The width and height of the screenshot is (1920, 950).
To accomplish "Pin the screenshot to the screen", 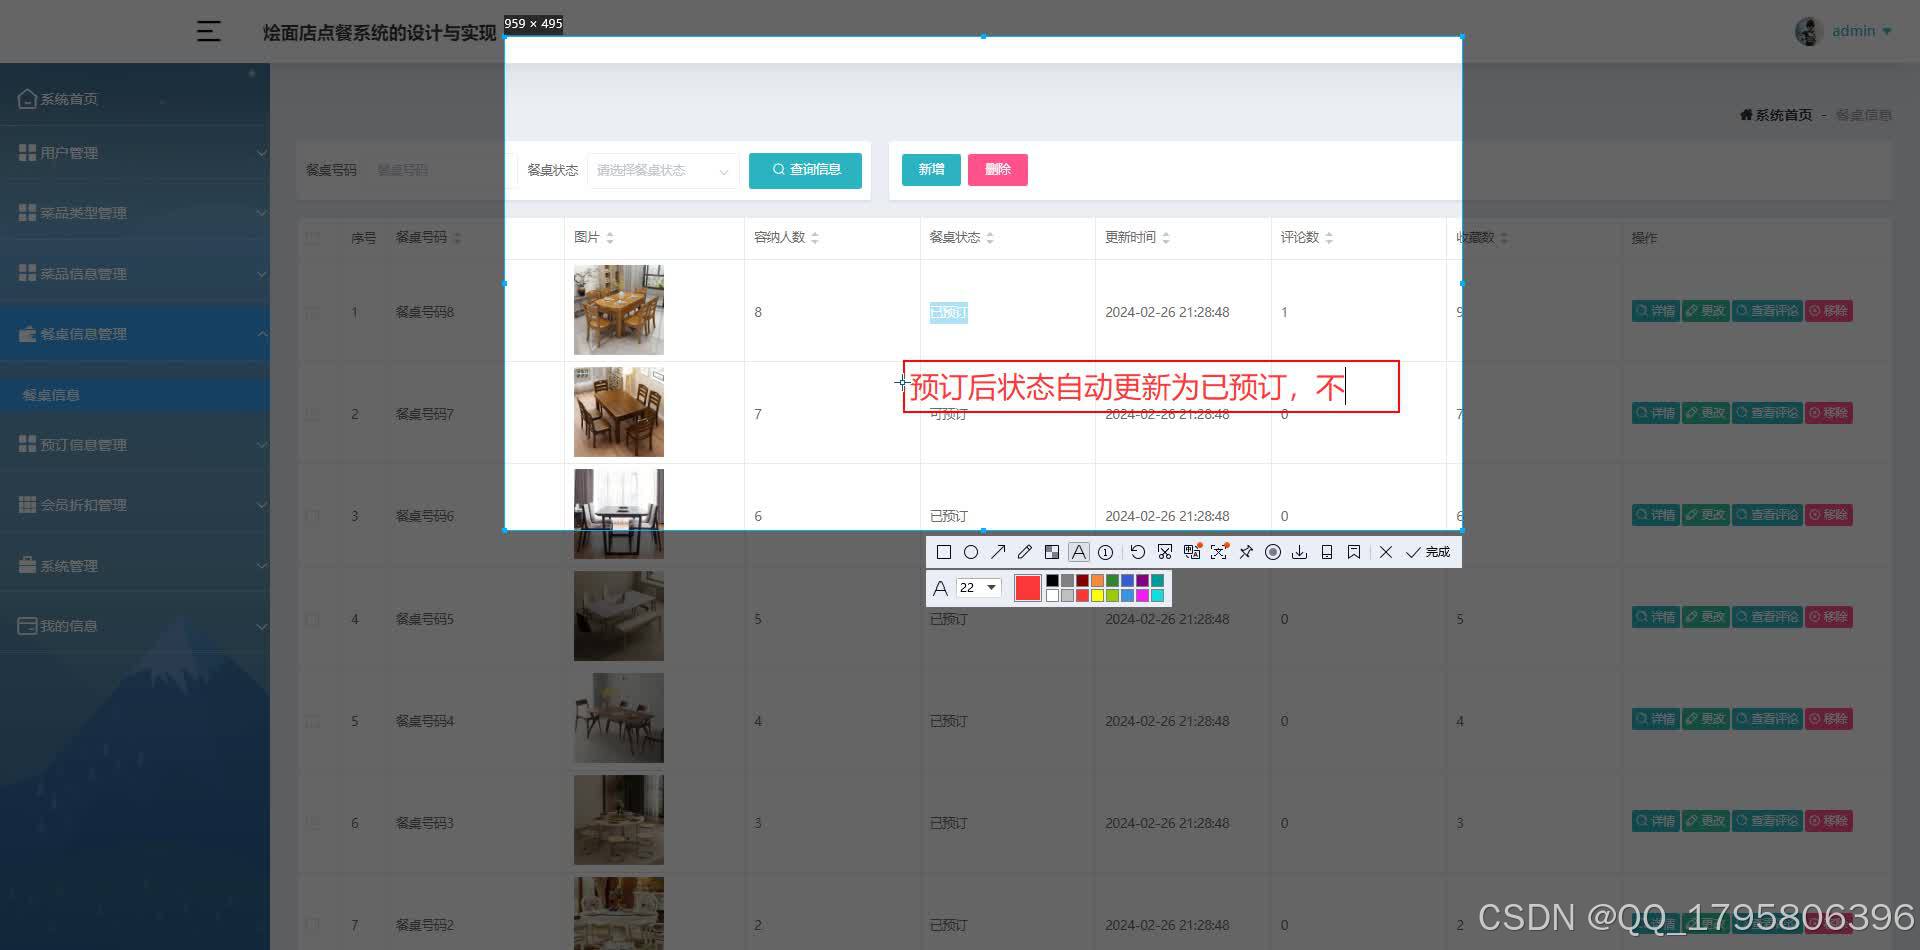I will (x=1246, y=552).
